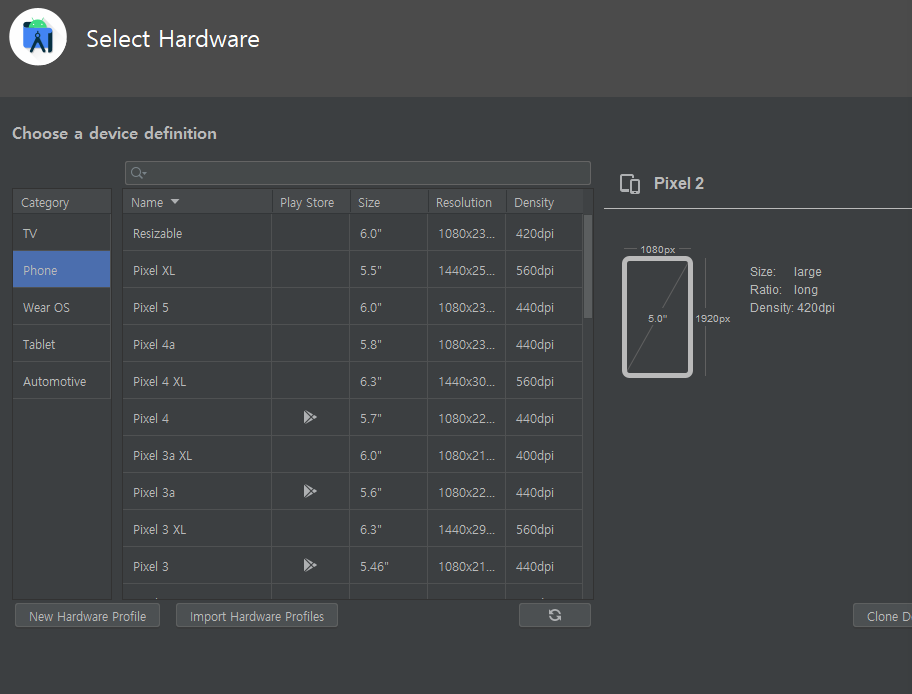Screen dimensions: 912x694
Task: Click the Ratio: long preview label
Action: [x=783, y=289]
